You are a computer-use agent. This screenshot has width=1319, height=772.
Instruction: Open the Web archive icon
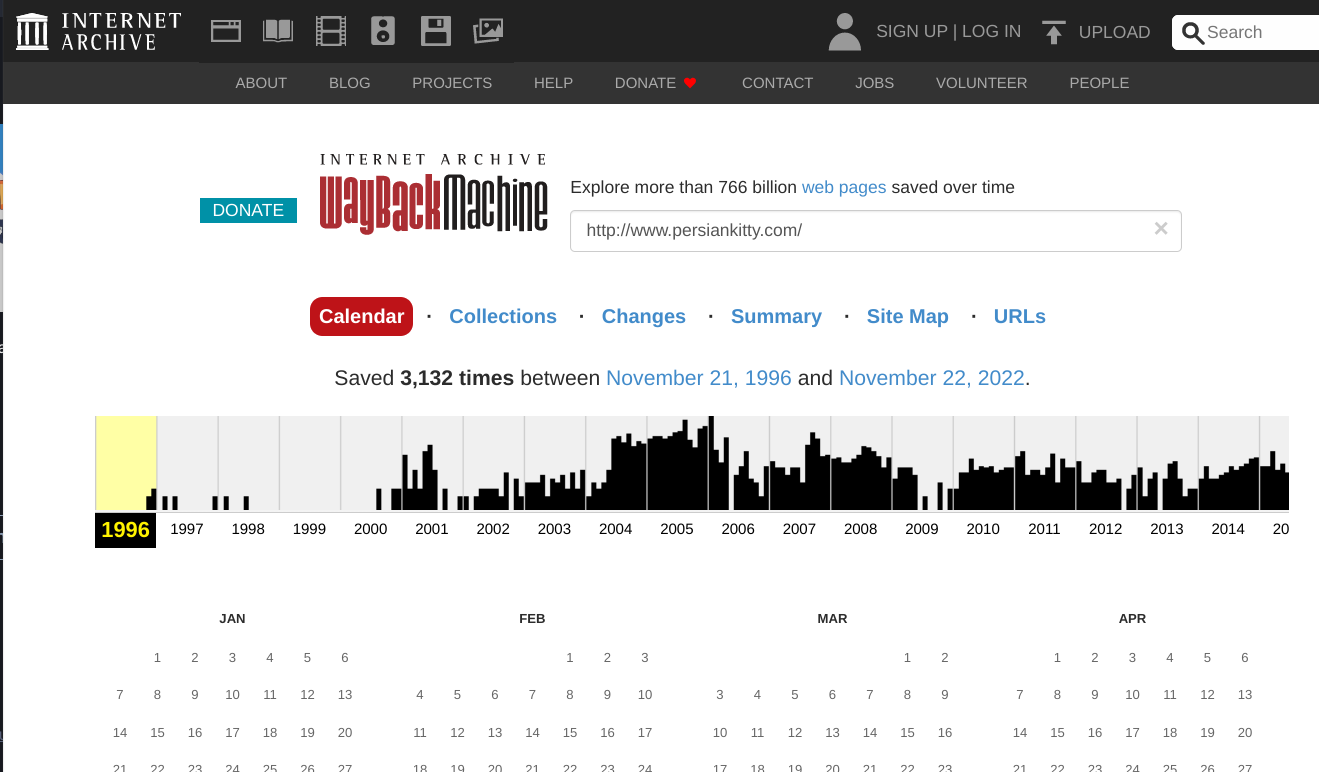point(226,31)
